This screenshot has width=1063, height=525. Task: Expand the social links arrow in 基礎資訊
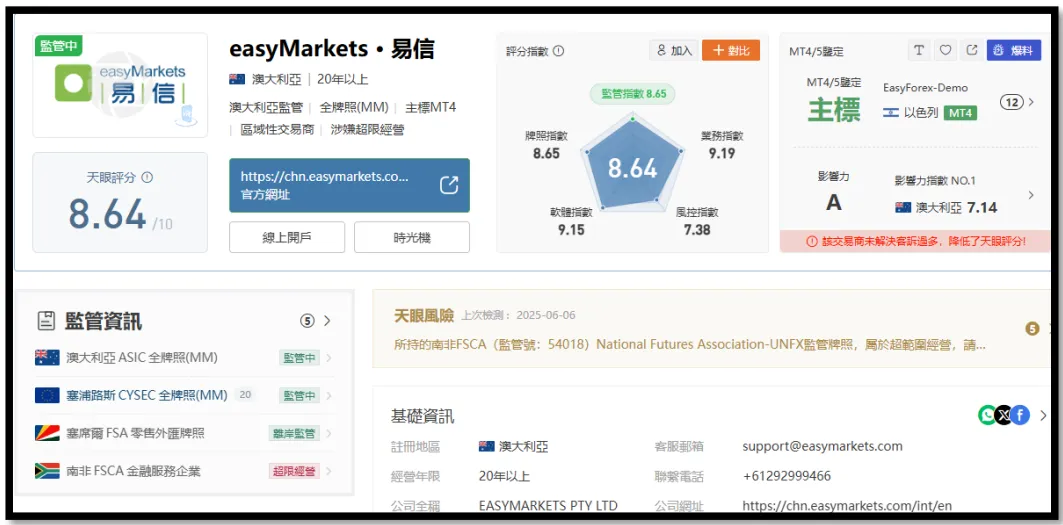[1042, 414]
